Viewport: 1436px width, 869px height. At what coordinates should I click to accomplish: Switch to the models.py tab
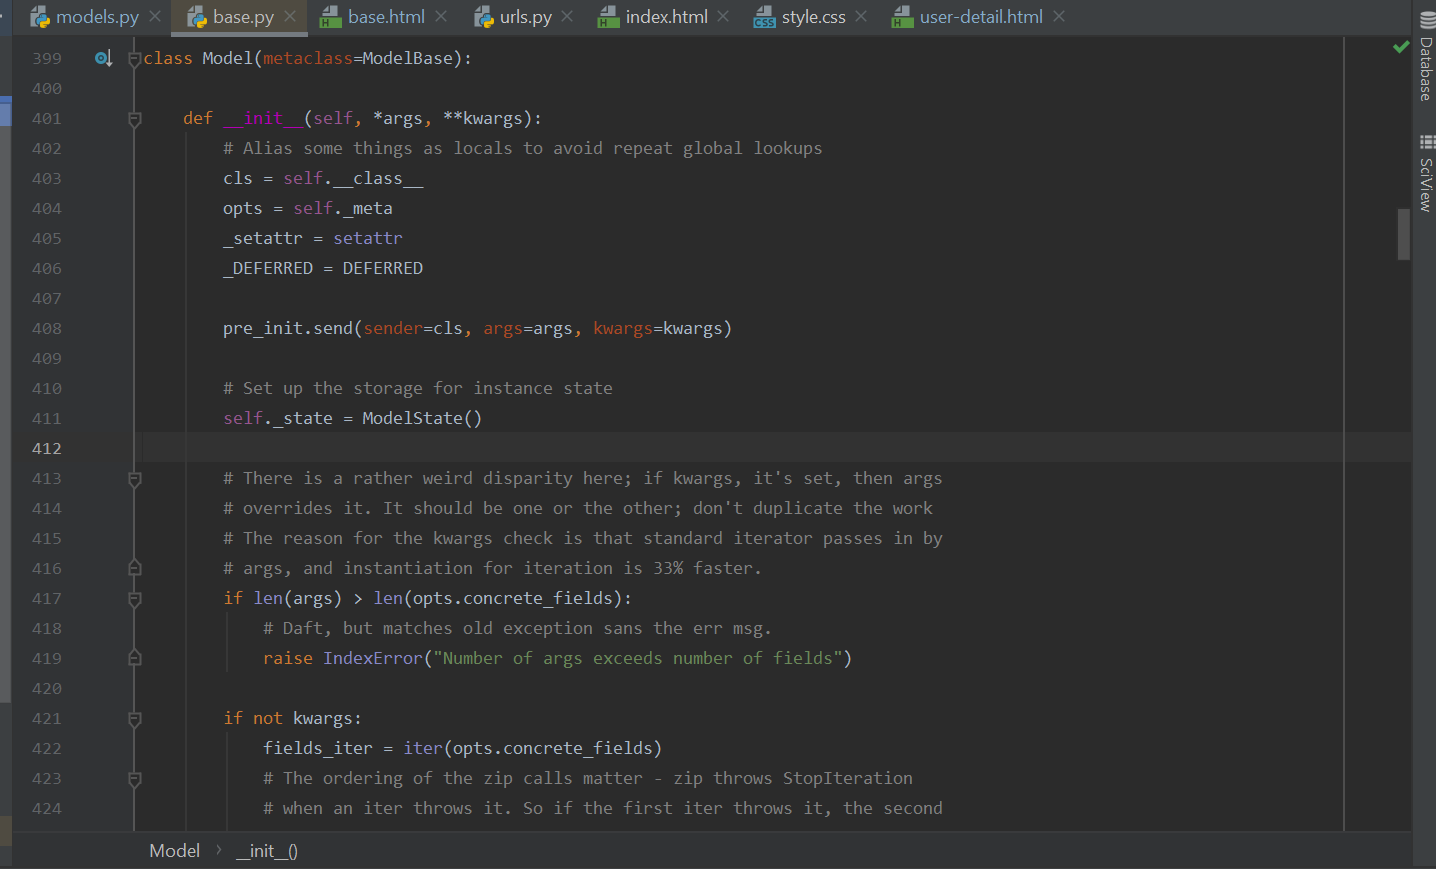click(x=97, y=17)
